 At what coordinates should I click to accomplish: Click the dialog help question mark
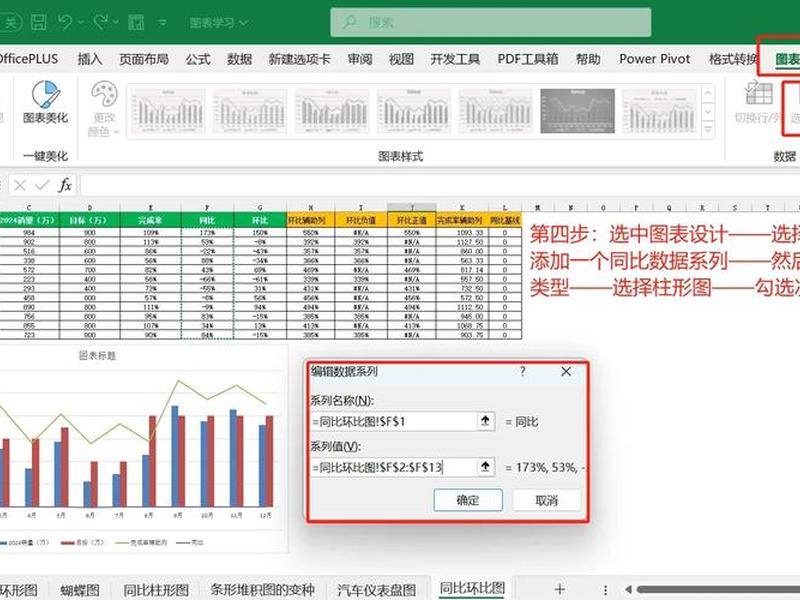(522, 372)
